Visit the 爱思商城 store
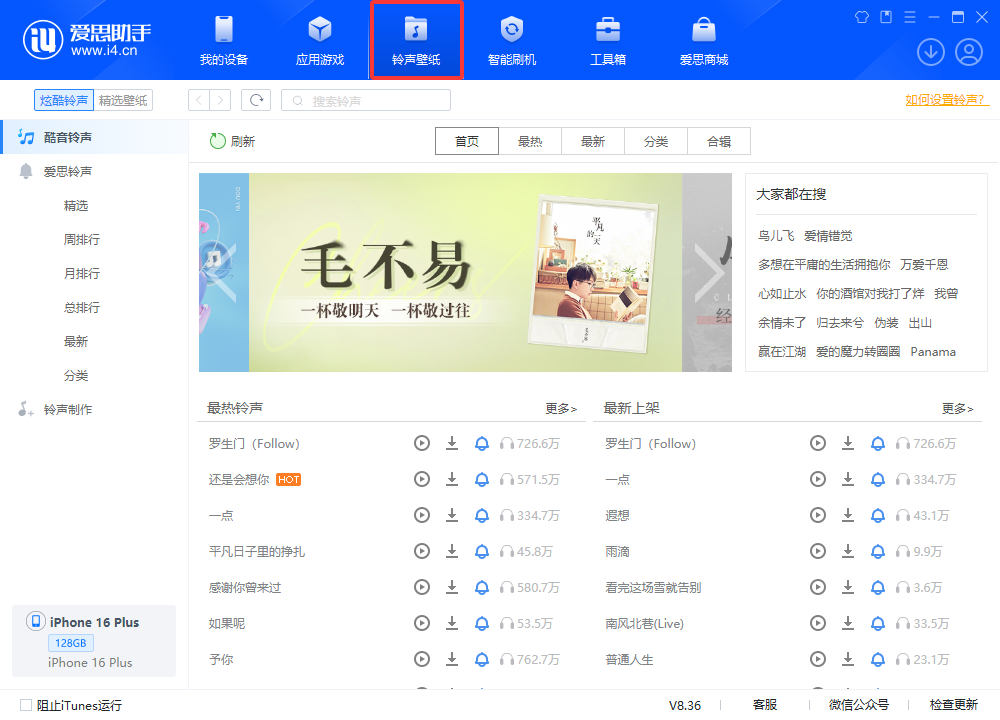 tap(705, 40)
